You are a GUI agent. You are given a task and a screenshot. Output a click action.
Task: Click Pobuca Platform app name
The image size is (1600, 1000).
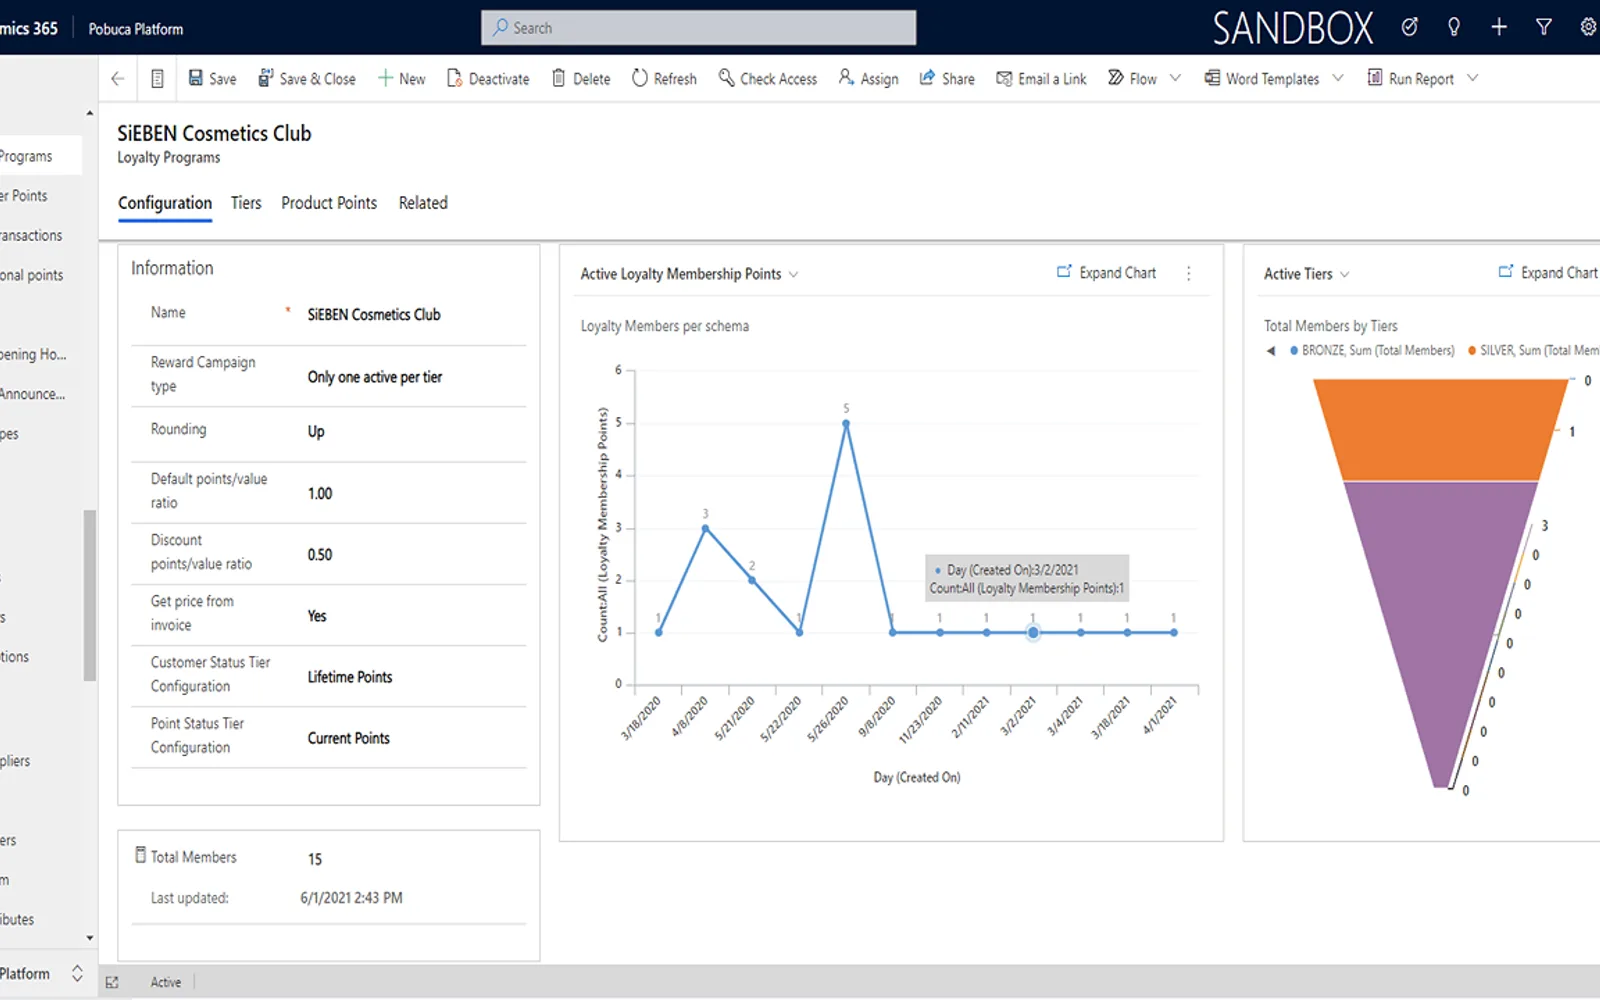pos(136,29)
